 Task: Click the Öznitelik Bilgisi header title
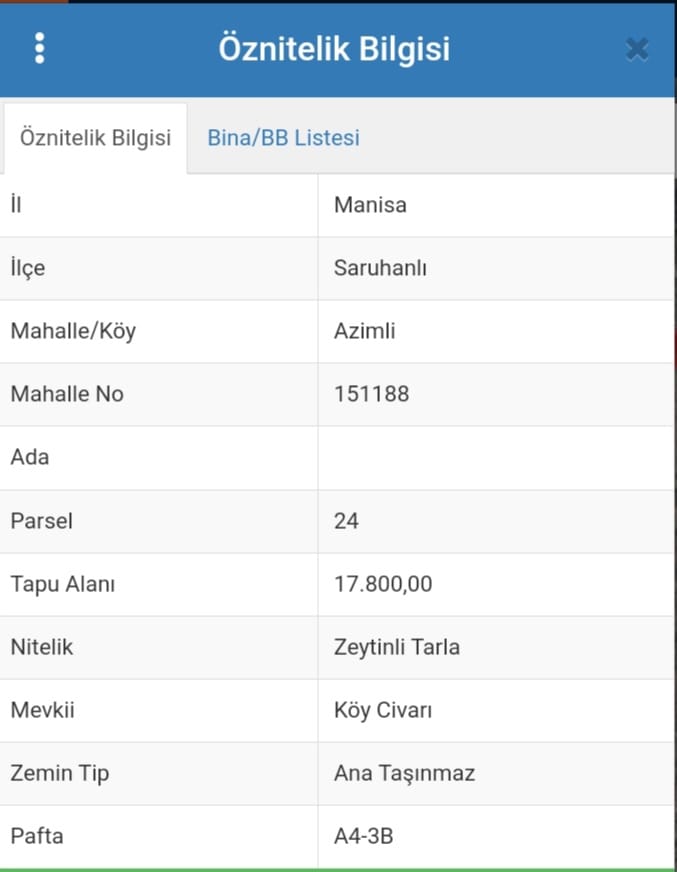coord(334,48)
